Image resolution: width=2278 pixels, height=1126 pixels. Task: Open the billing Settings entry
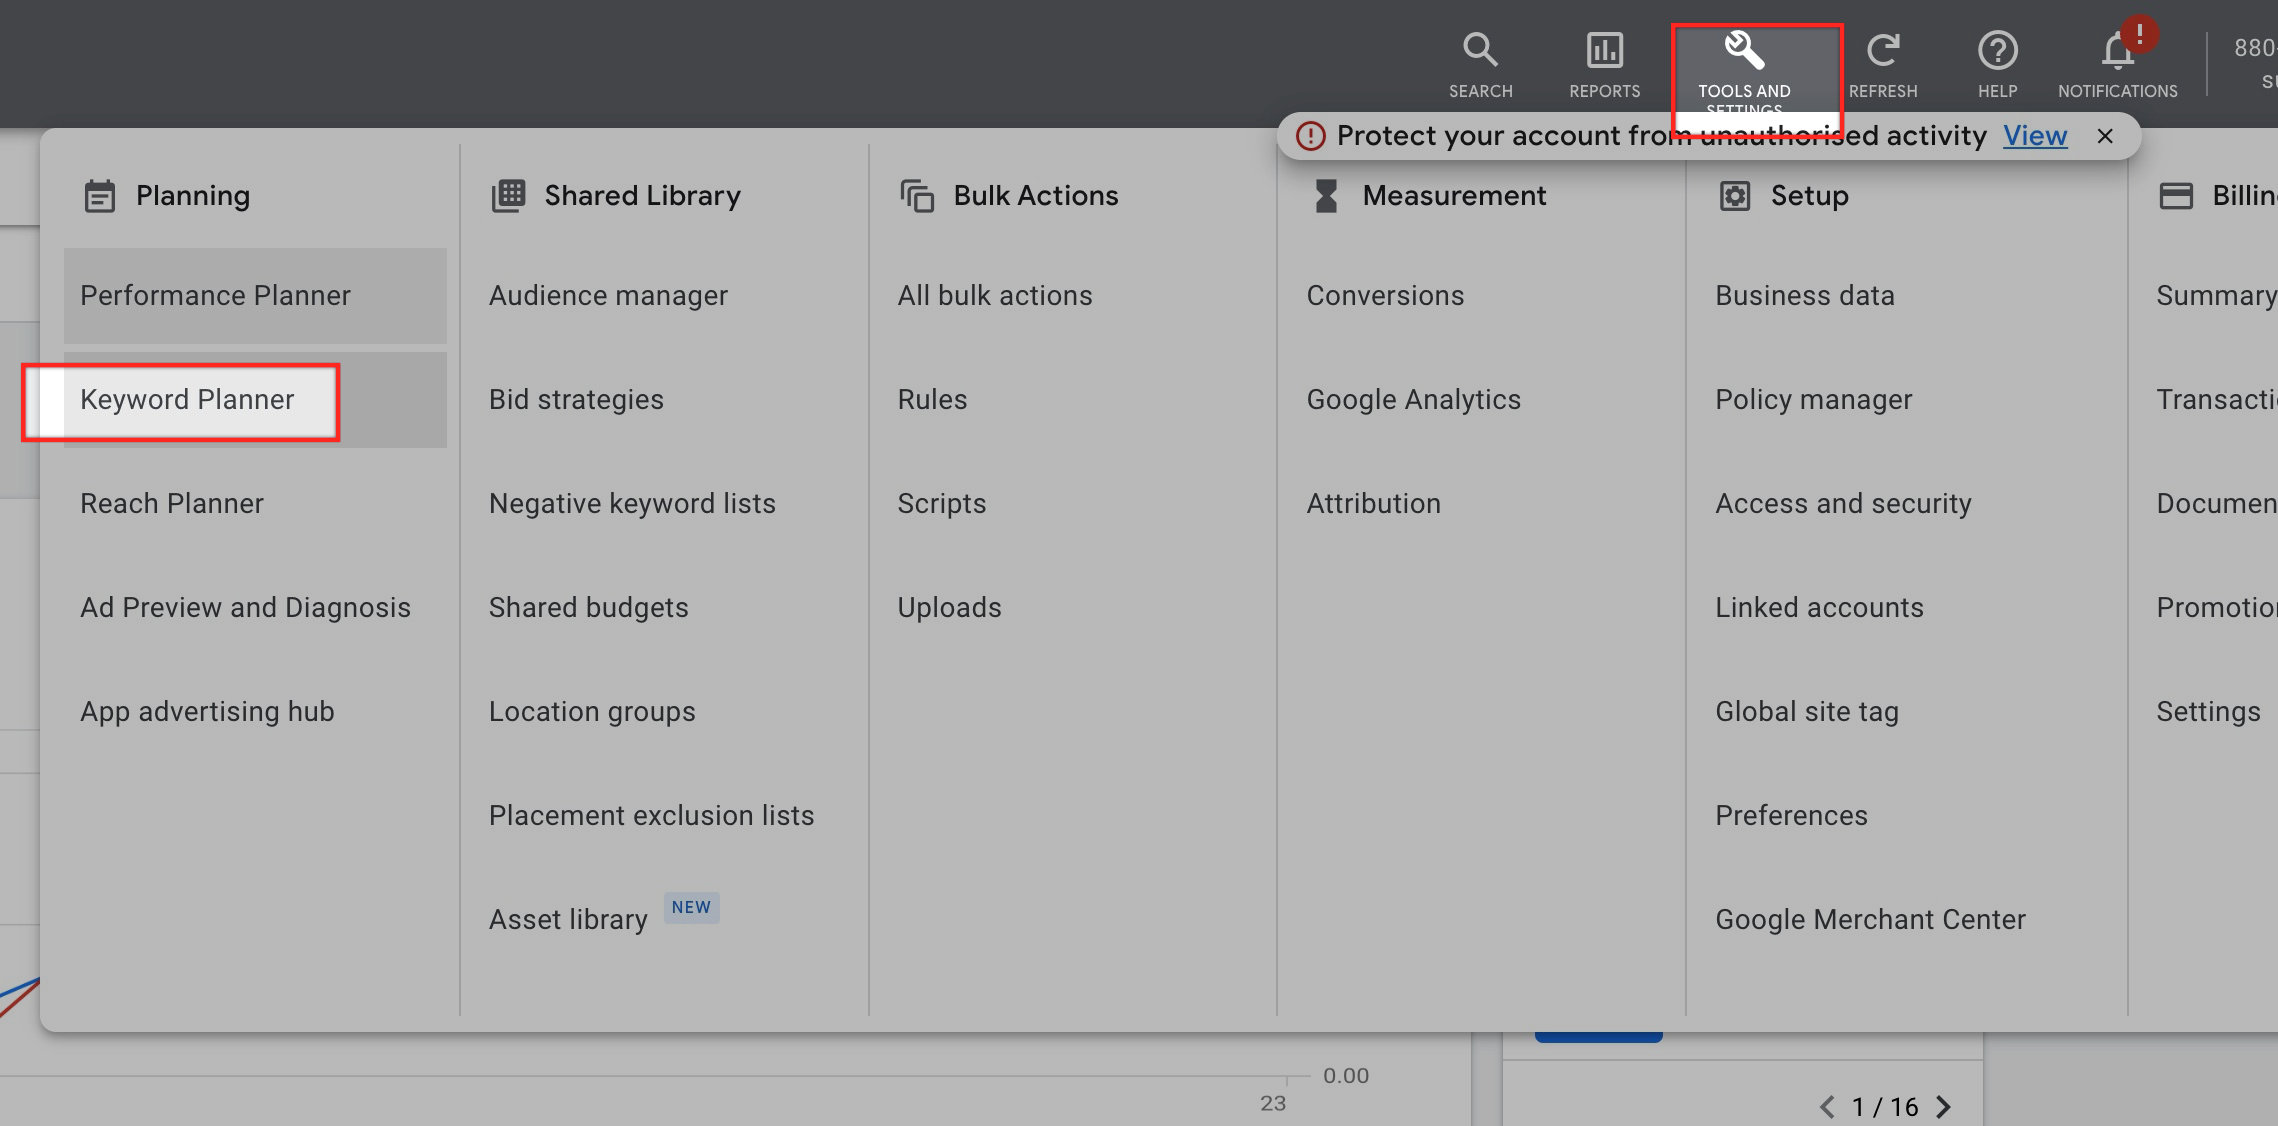tap(2208, 712)
